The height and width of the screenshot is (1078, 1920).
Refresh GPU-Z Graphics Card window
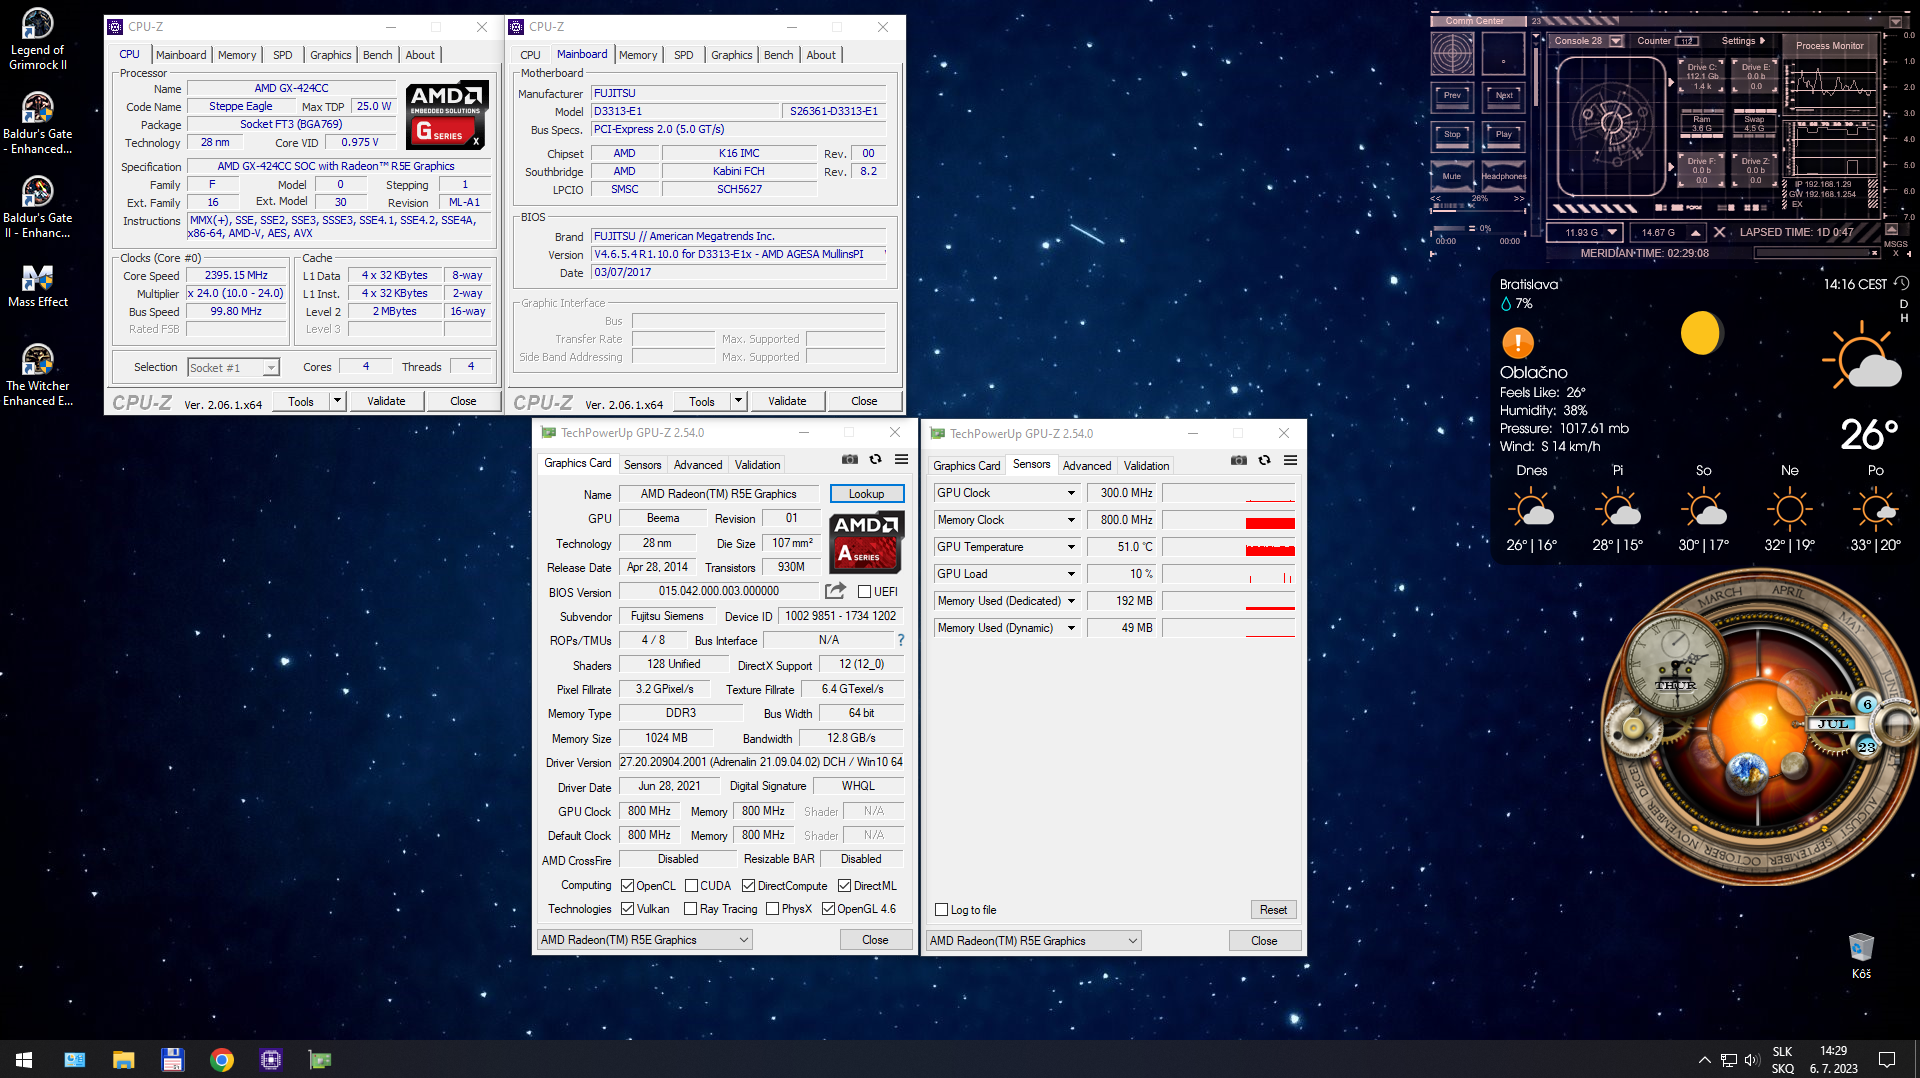tap(876, 459)
